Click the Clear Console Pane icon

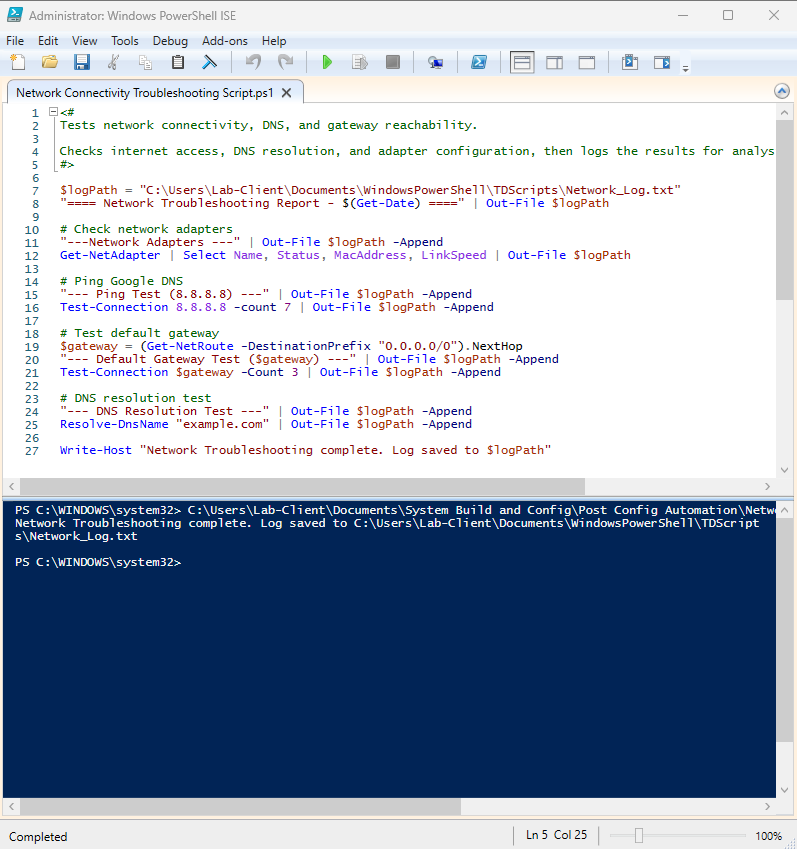(209, 63)
